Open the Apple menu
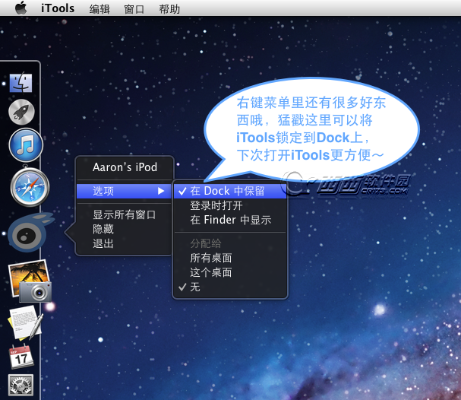Screen dimensions: 461x400 [21, 8]
